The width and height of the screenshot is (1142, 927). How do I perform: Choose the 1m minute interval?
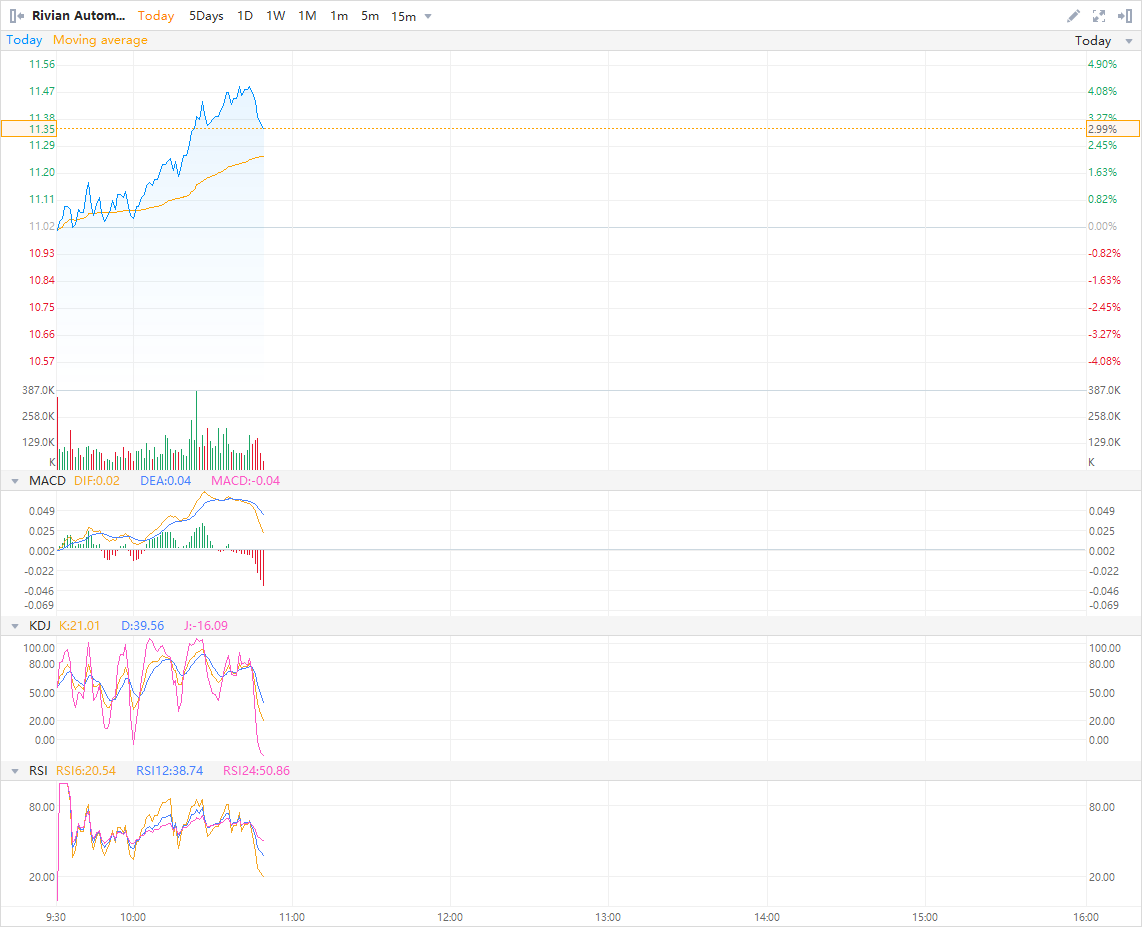pyautogui.click(x=339, y=16)
